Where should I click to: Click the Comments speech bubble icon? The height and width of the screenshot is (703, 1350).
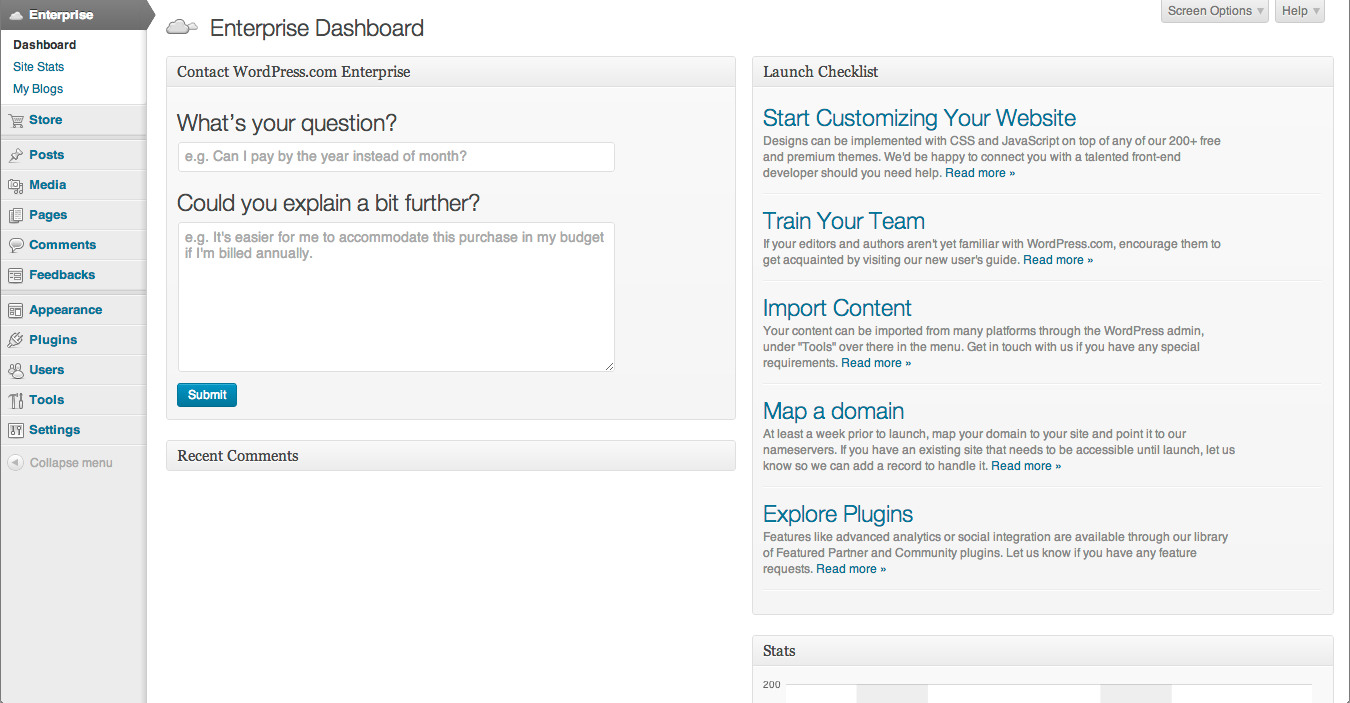(x=16, y=245)
